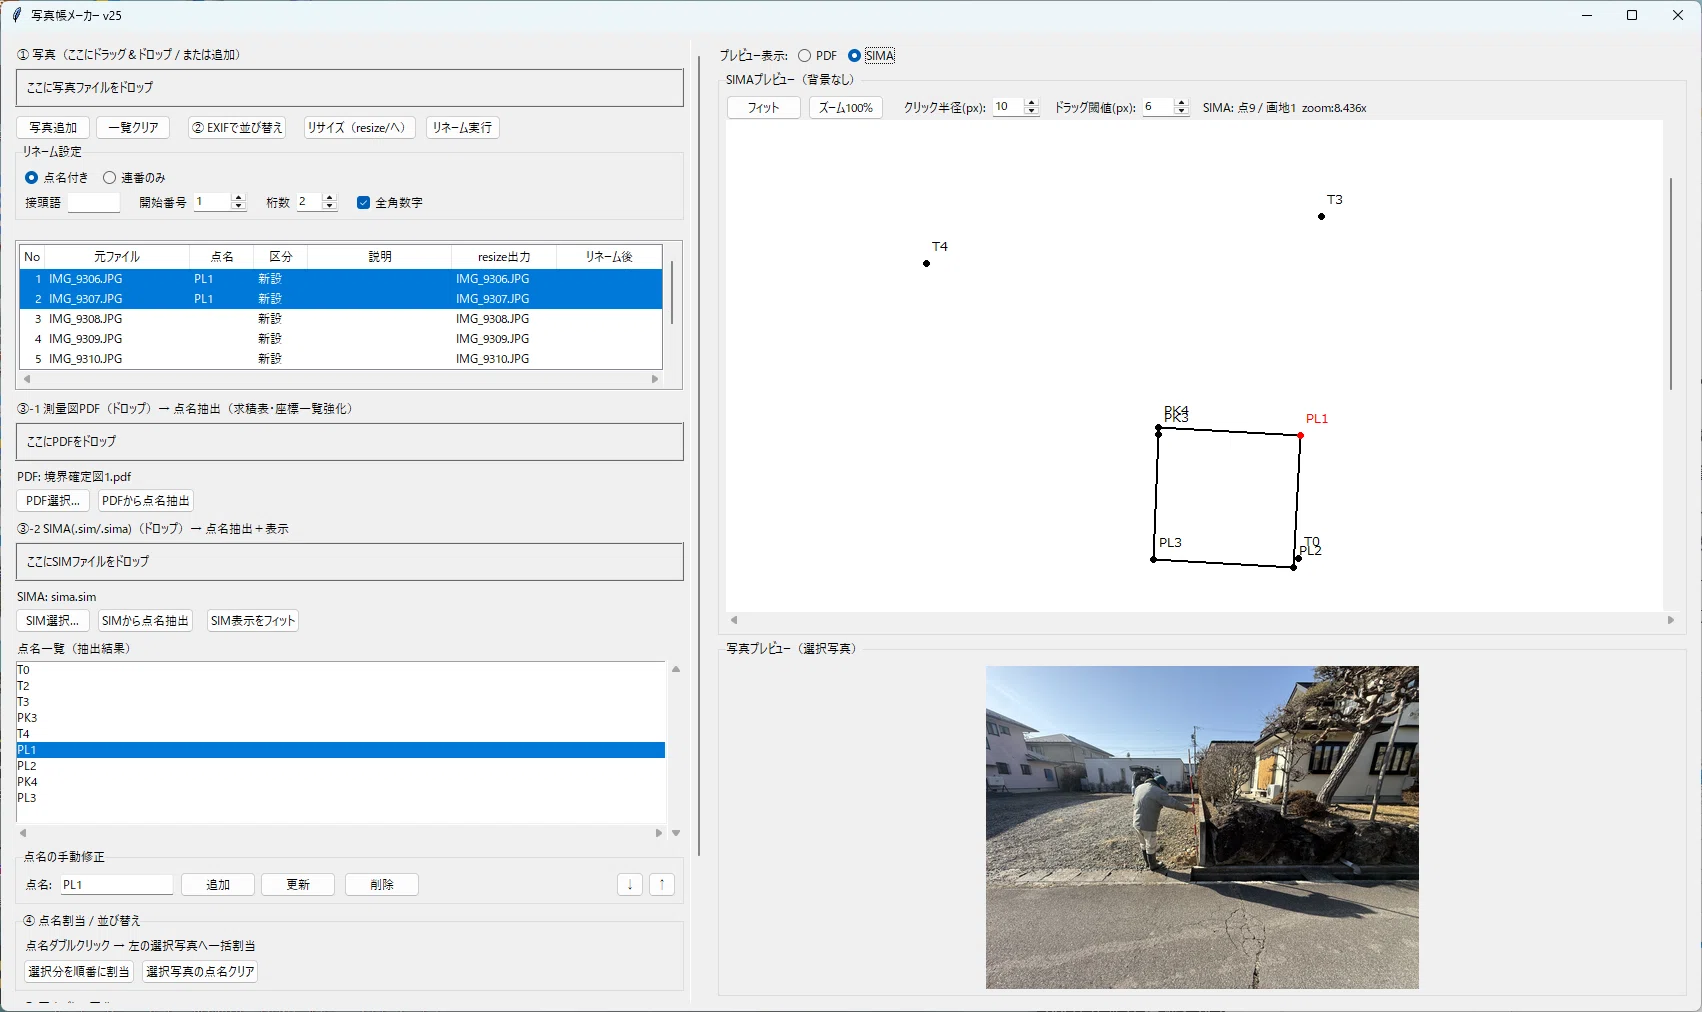This screenshot has width=1702, height=1012.
Task: Uncheck the 全角数字 checkbox
Action: coord(363,202)
